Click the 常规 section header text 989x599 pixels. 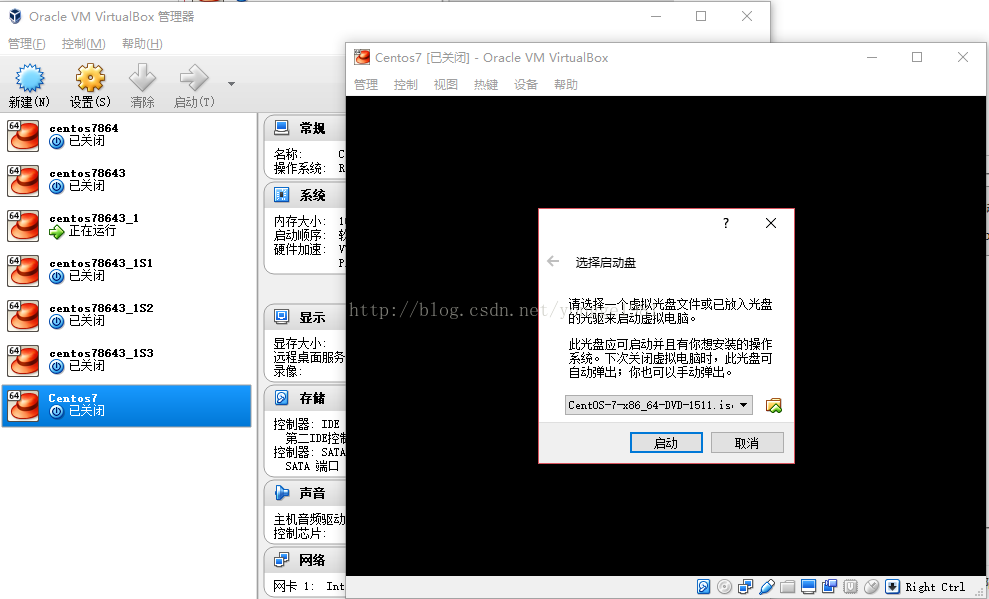[x=312, y=128]
